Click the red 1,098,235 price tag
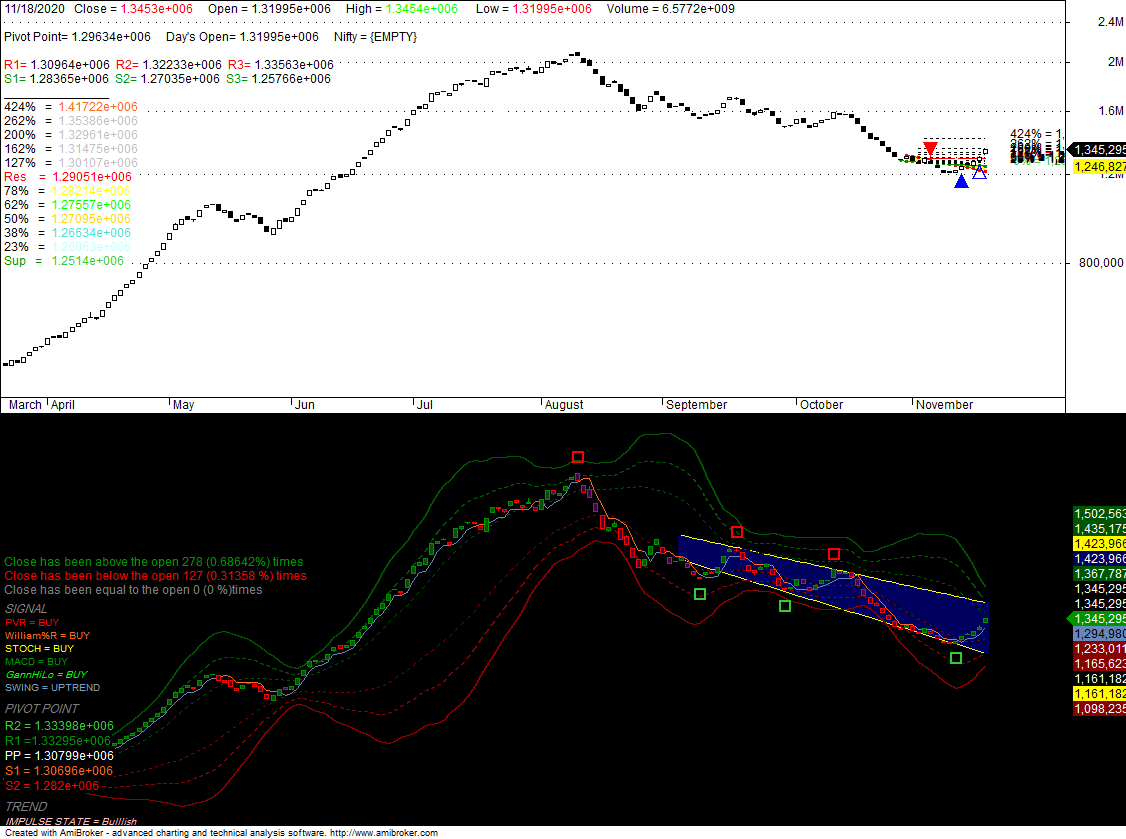 click(x=1099, y=709)
